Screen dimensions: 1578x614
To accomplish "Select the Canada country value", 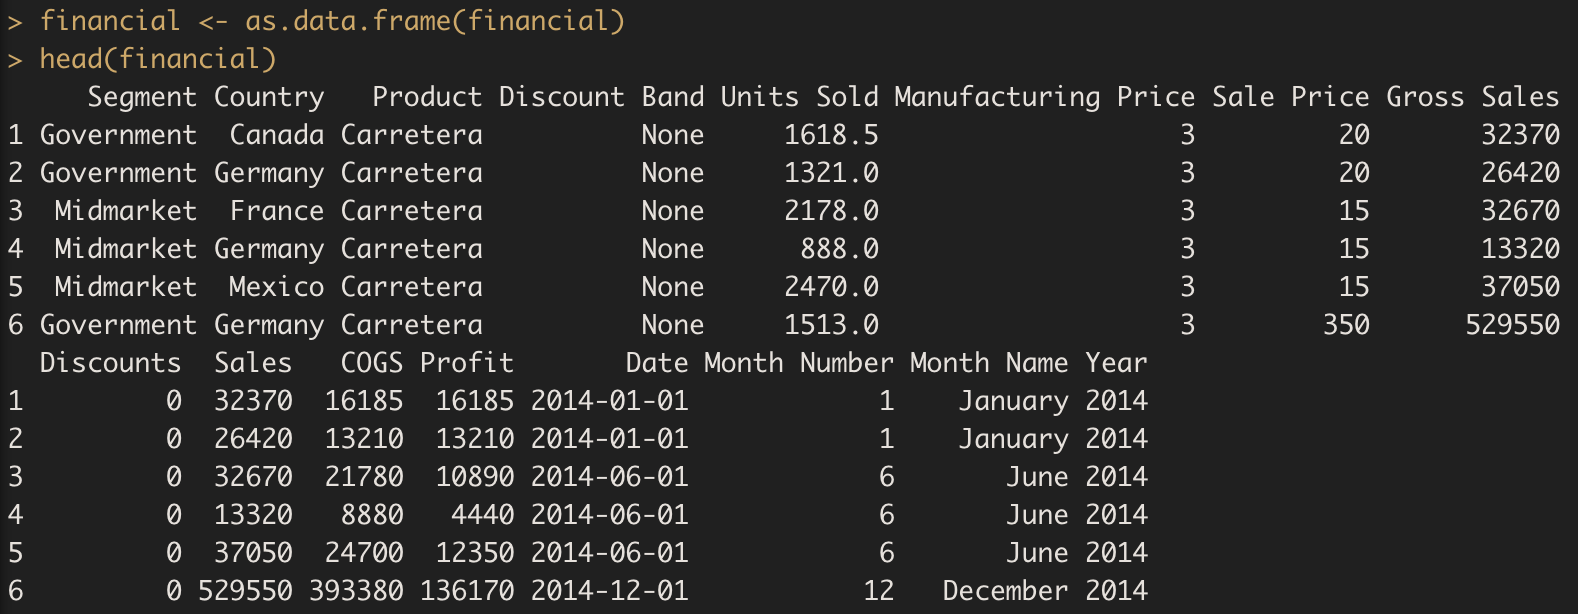I will (x=277, y=135).
